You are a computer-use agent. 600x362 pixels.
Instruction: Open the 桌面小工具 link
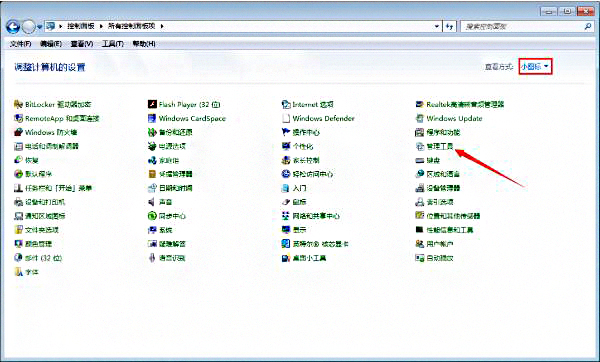pos(309,258)
